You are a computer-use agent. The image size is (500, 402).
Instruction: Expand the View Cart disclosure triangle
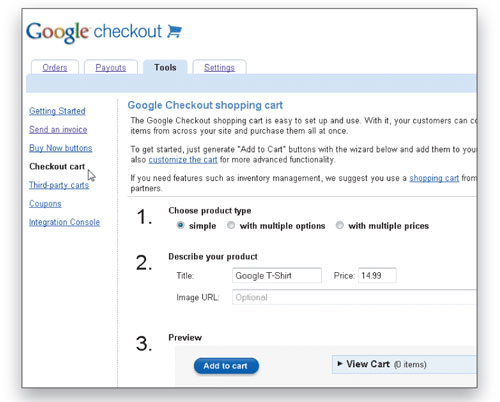coord(340,364)
